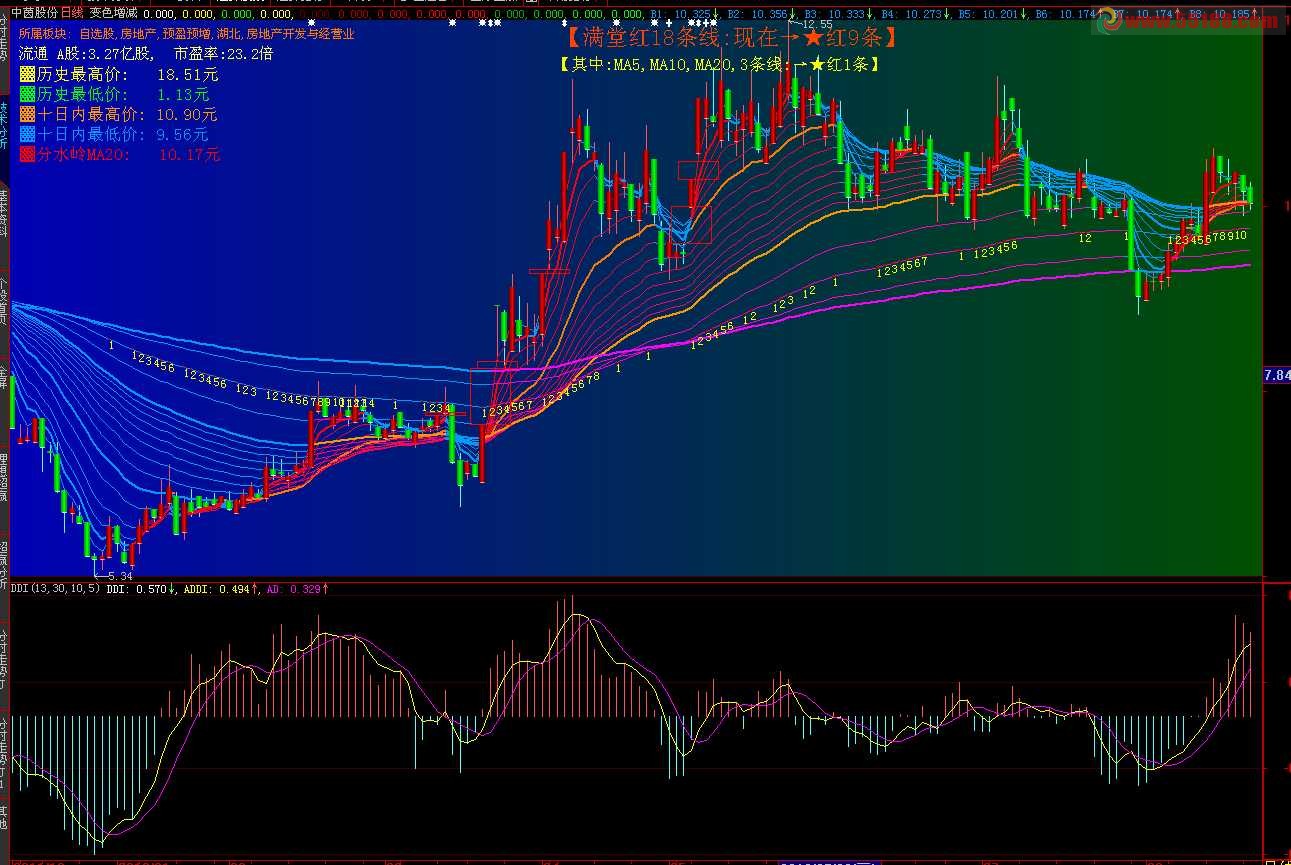1291x865 pixels.
Task: Click the 预盈预增 sector name
Action: tap(186, 33)
